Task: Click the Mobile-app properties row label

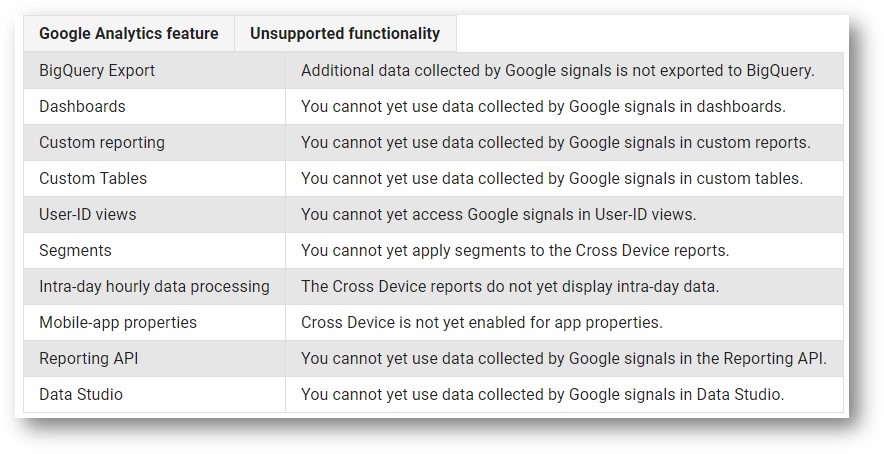Action: click(x=118, y=322)
